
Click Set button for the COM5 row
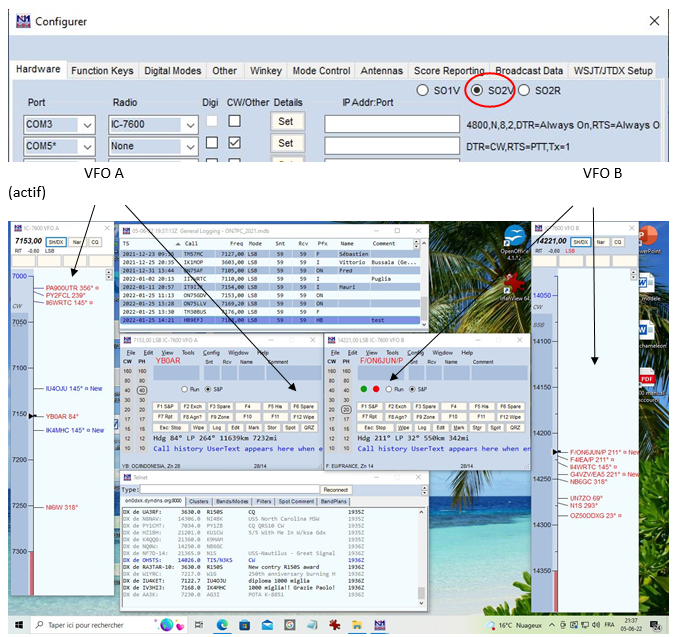(x=288, y=143)
